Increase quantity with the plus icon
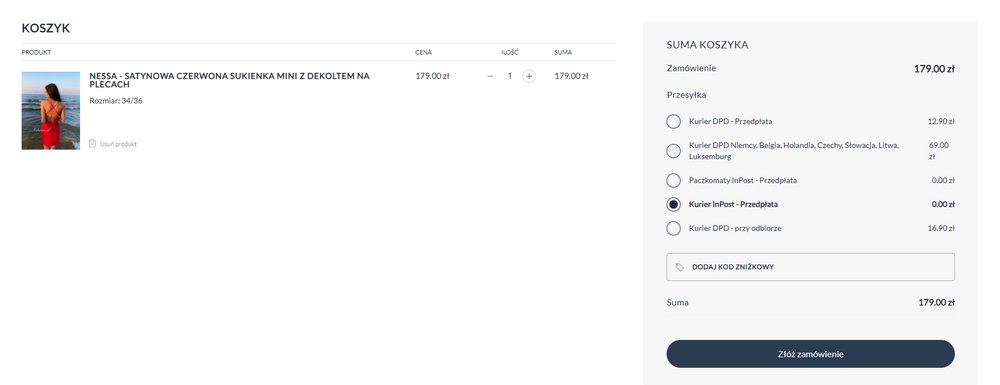 pyautogui.click(x=529, y=76)
